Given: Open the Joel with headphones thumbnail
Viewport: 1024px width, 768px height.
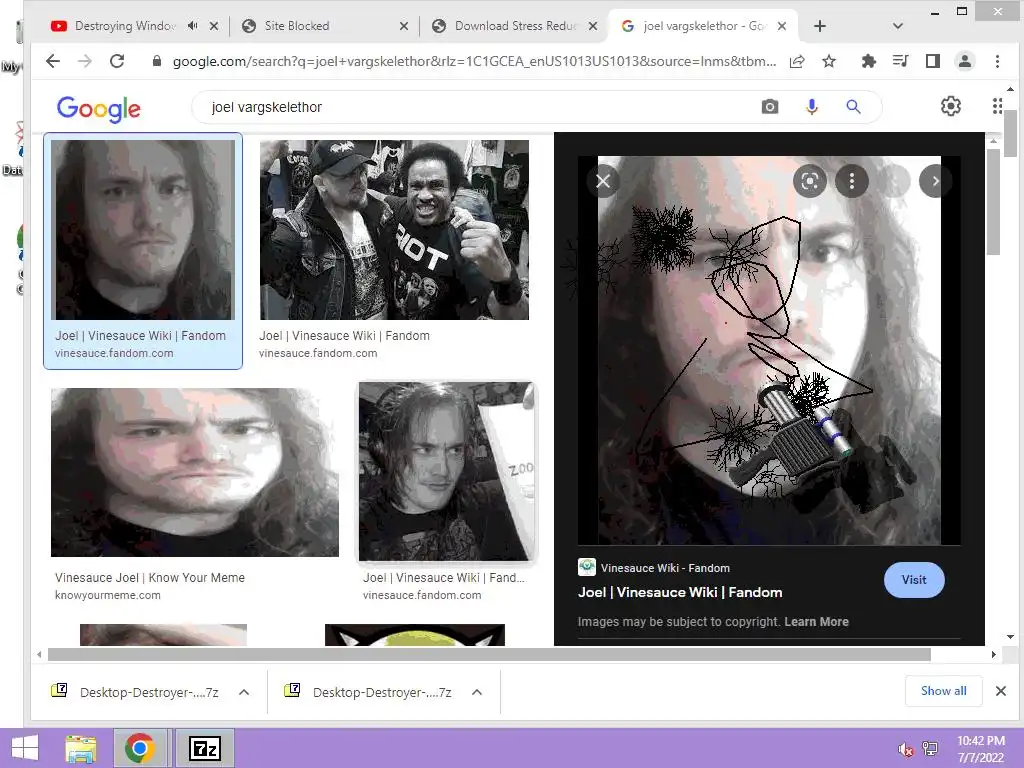Looking at the screenshot, I should tap(447, 472).
